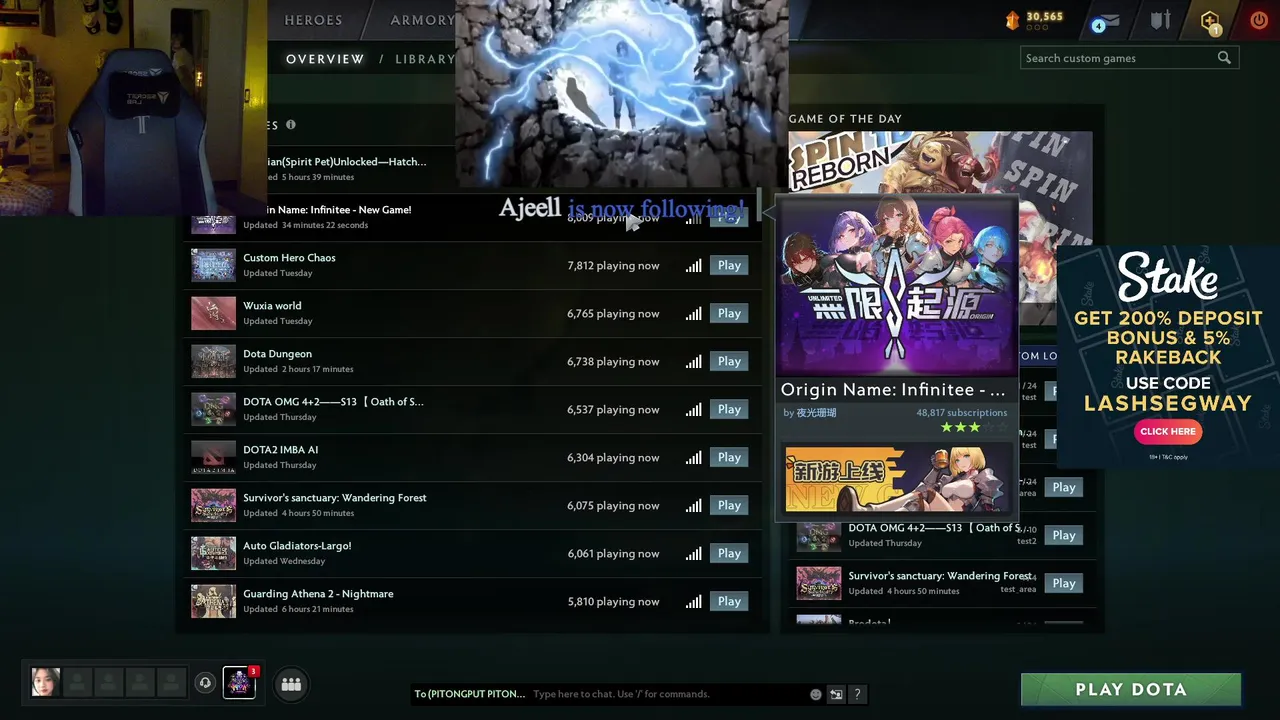Screen dimensions: 1280x720
Task: Select Guarding Athena 2 - Nightmare title
Action: [x=318, y=594]
